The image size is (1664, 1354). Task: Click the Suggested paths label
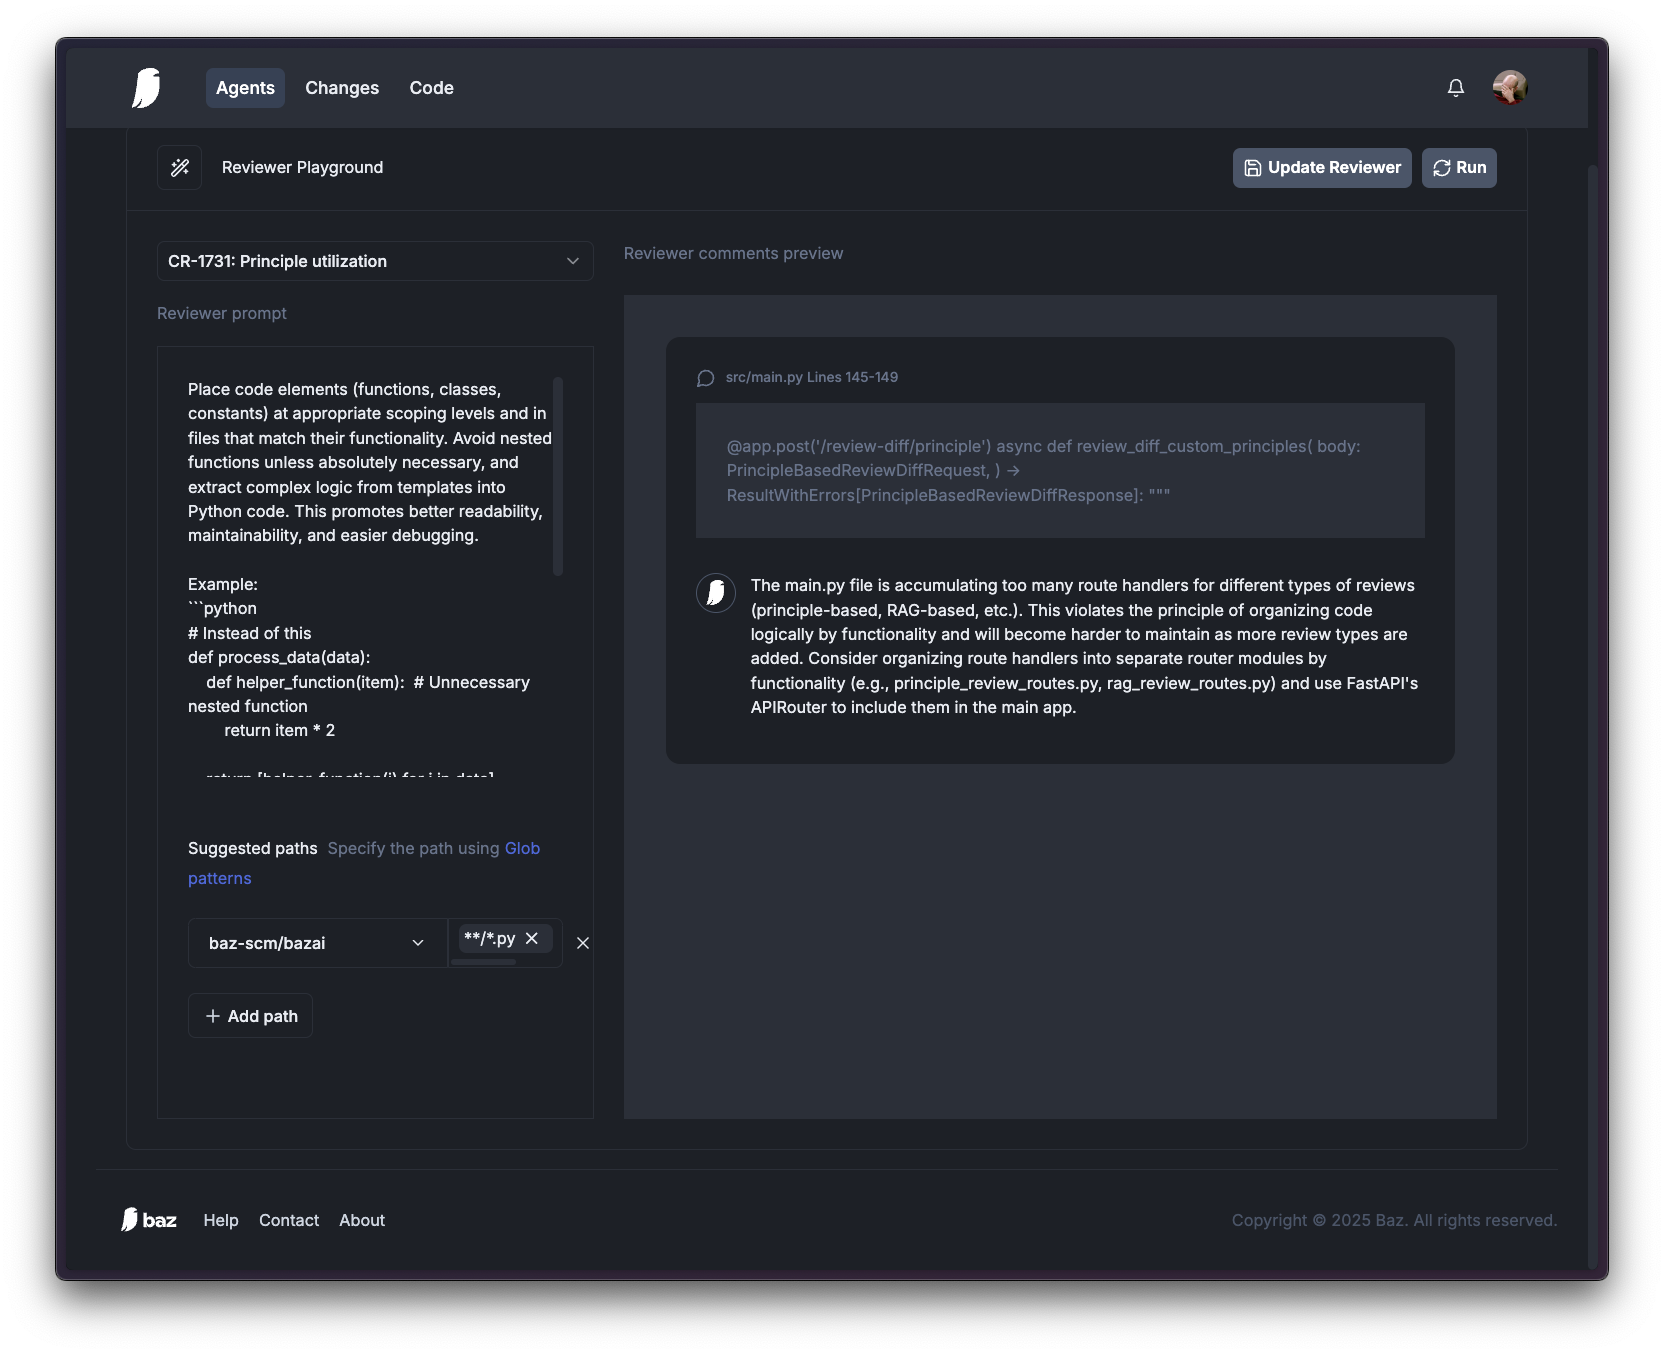[253, 848]
